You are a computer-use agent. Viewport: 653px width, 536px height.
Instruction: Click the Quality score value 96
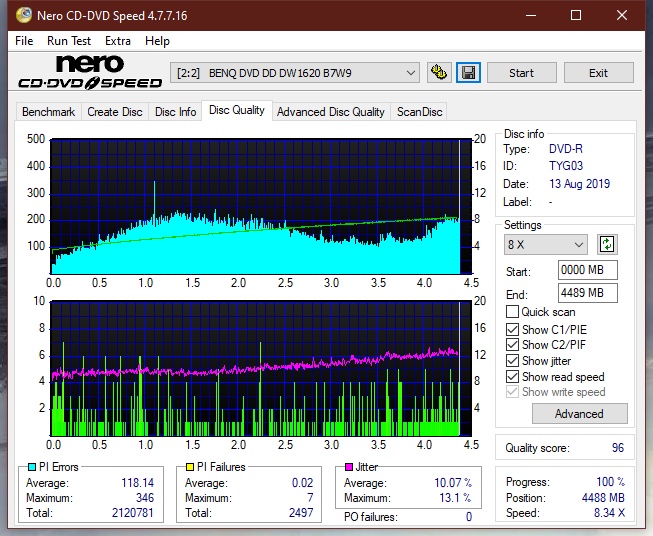618,448
